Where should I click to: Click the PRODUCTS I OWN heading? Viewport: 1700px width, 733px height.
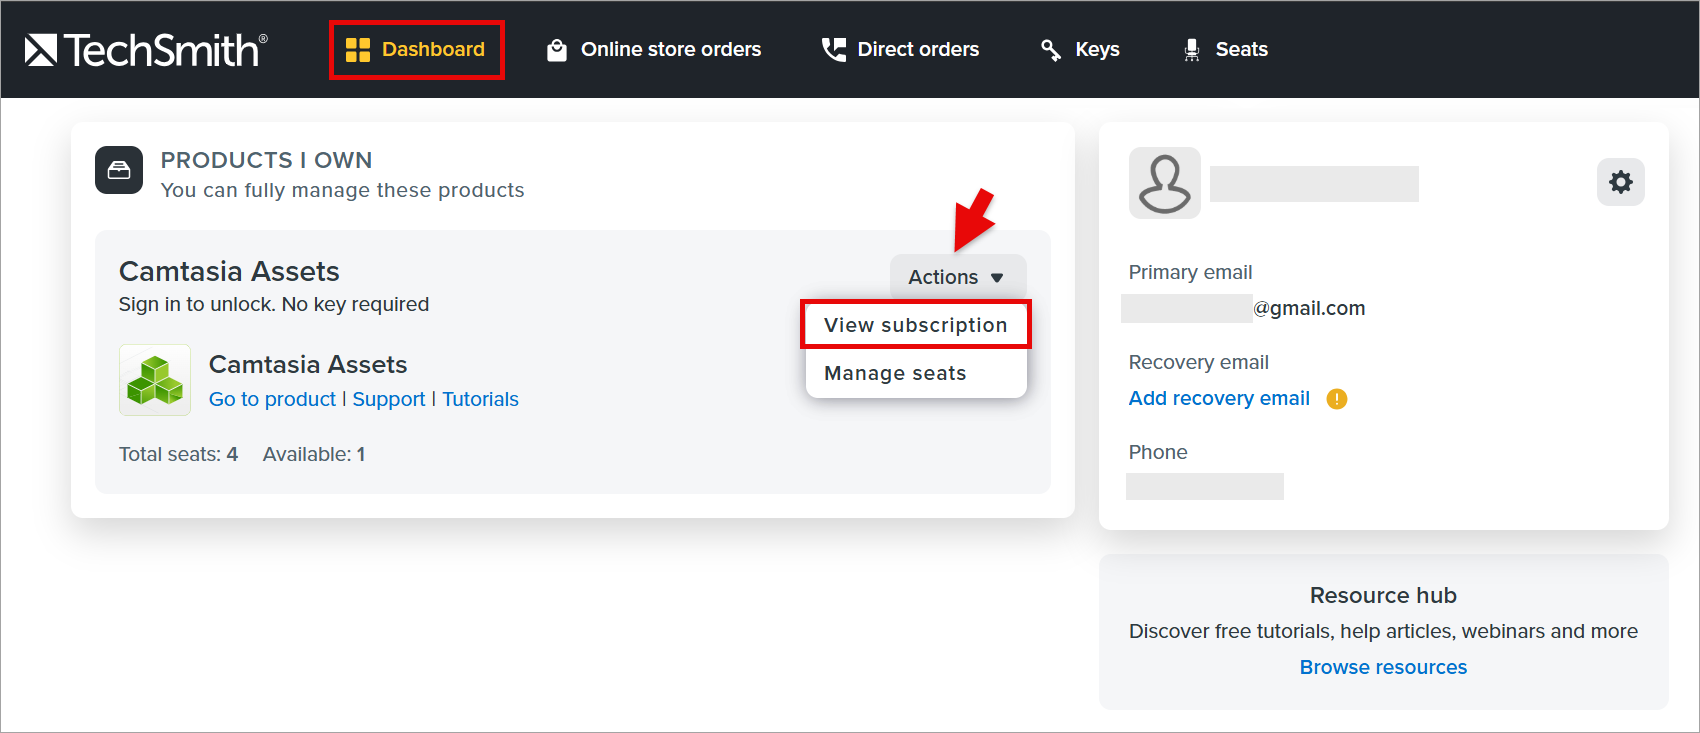(x=266, y=160)
